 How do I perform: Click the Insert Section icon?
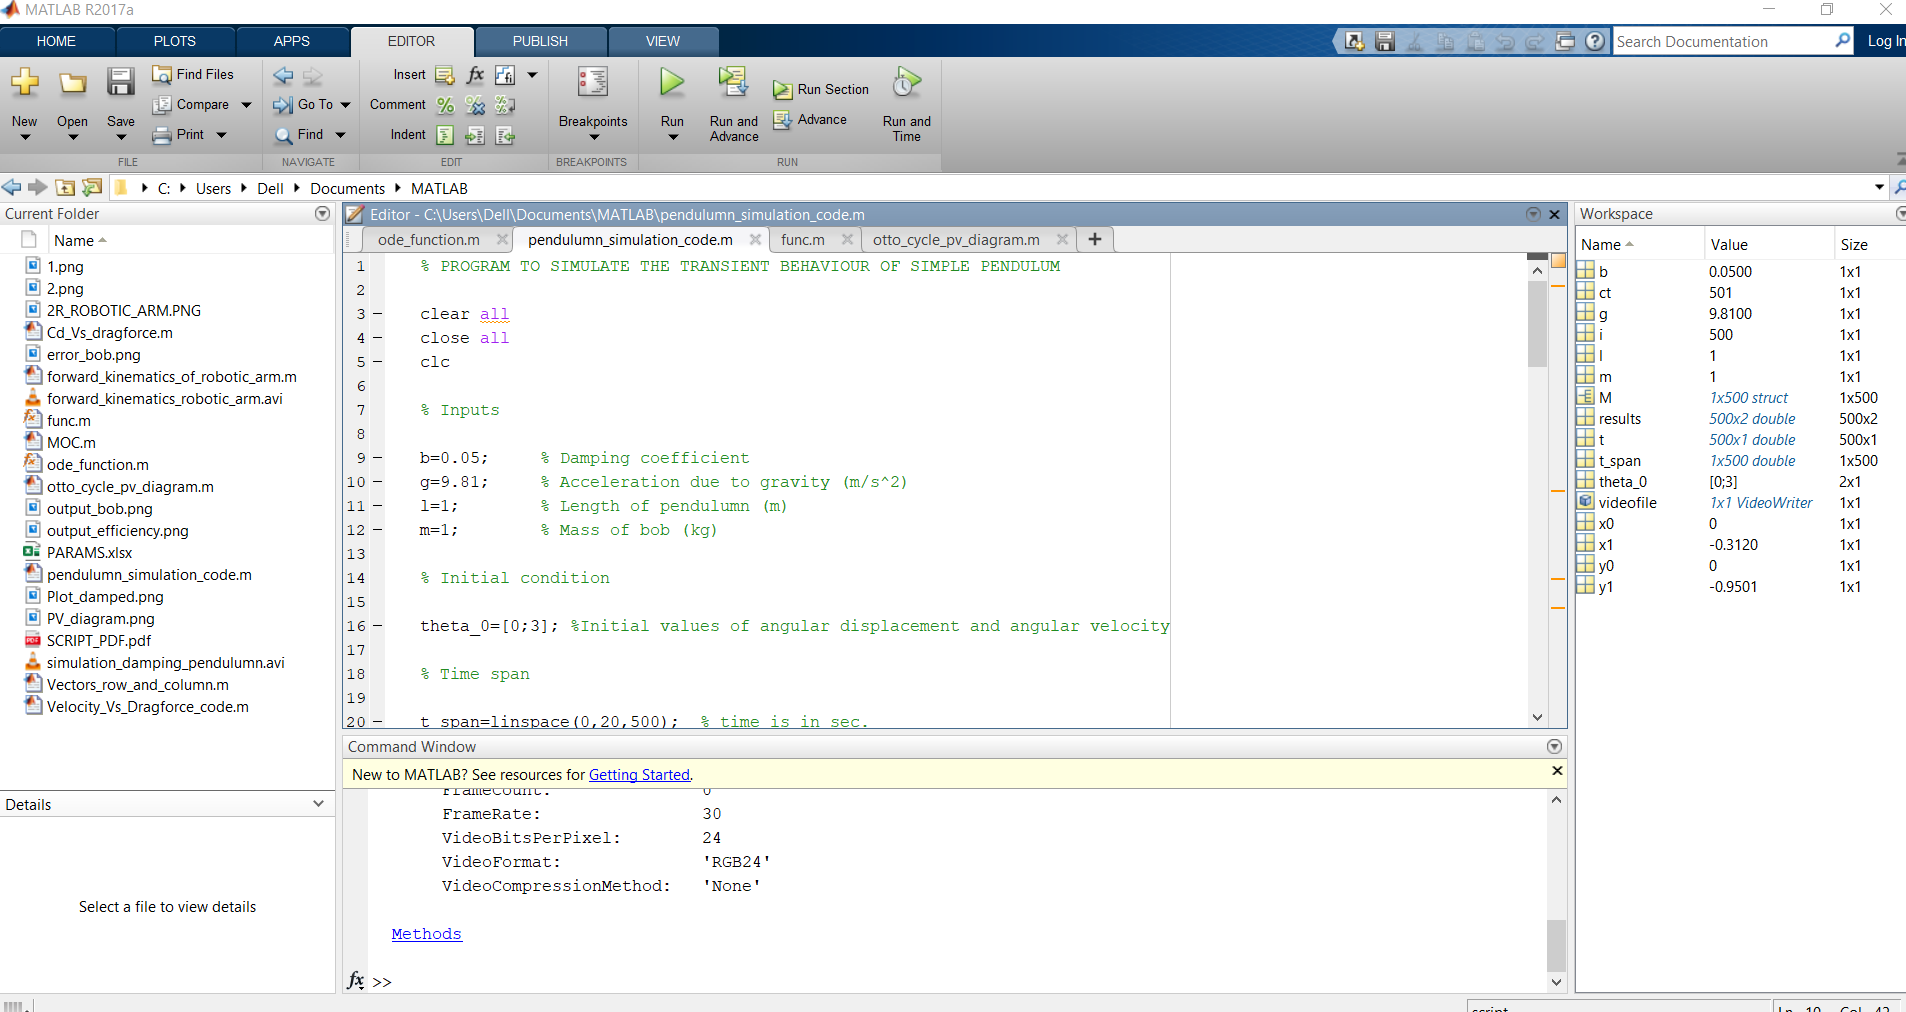(x=446, y=75)
